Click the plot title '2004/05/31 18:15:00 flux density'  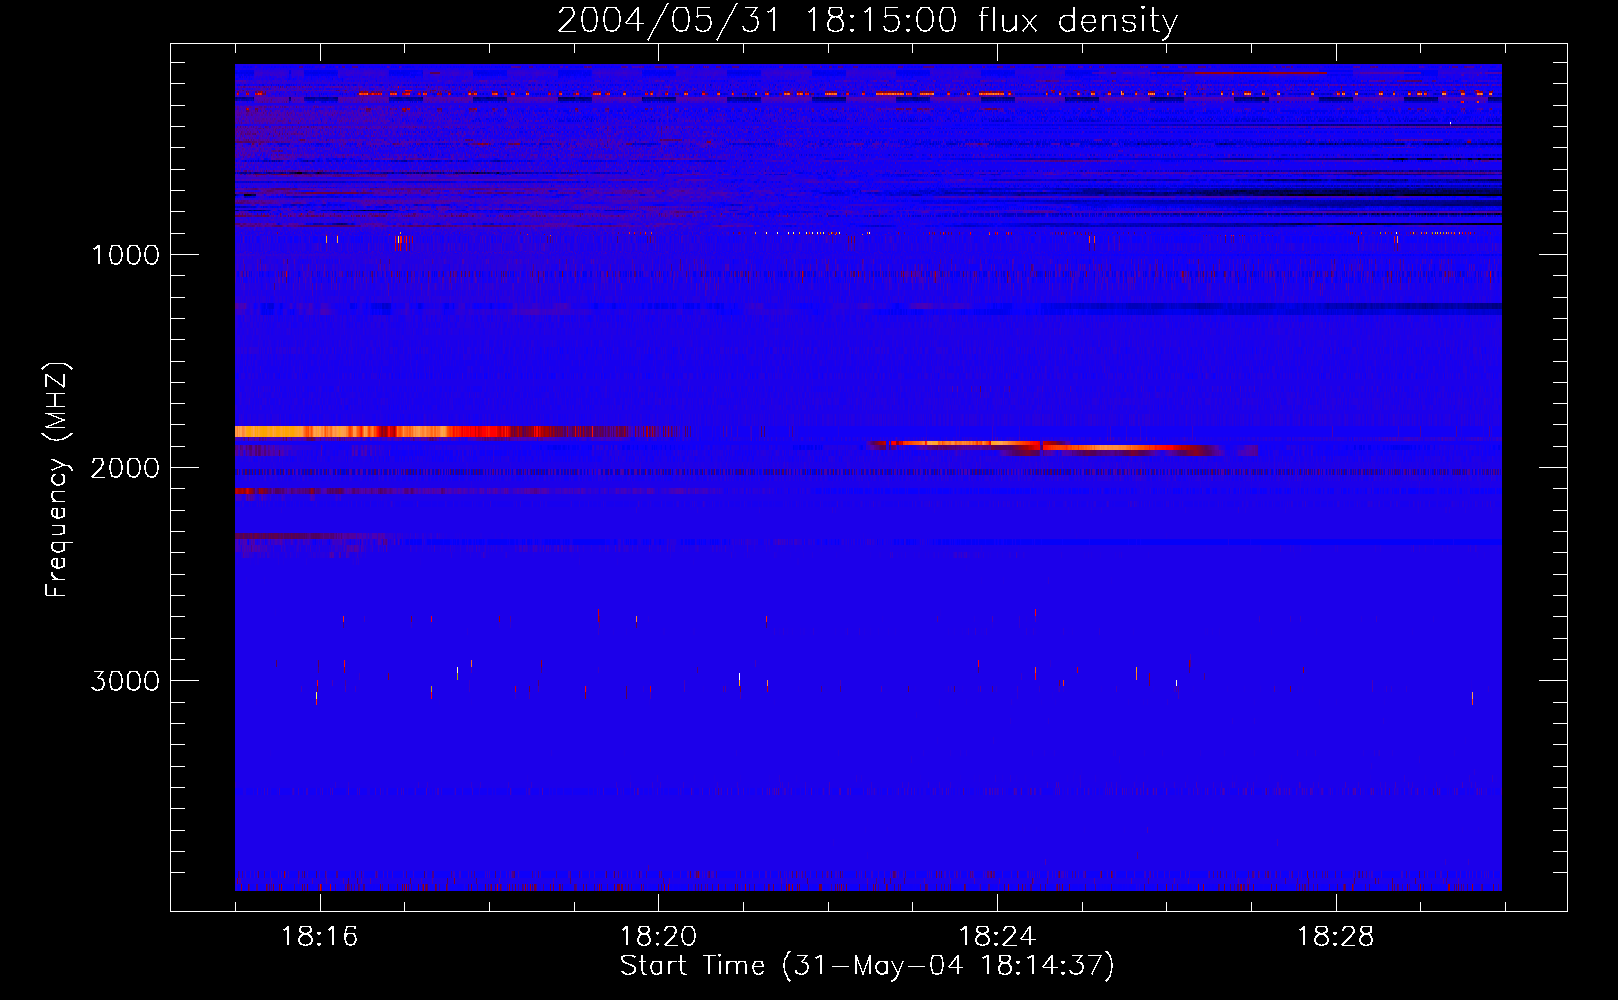click(867, 20)
